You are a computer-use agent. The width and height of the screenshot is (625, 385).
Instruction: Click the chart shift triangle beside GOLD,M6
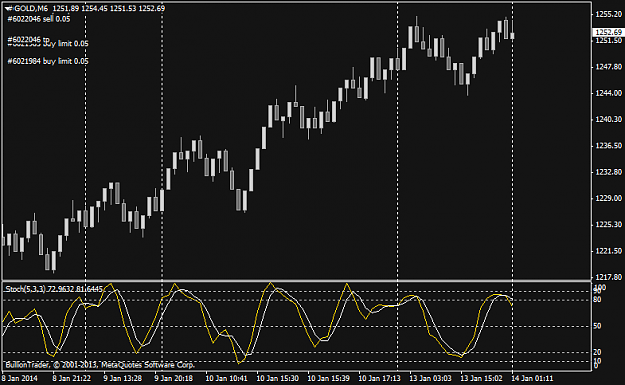click(8, 8)
